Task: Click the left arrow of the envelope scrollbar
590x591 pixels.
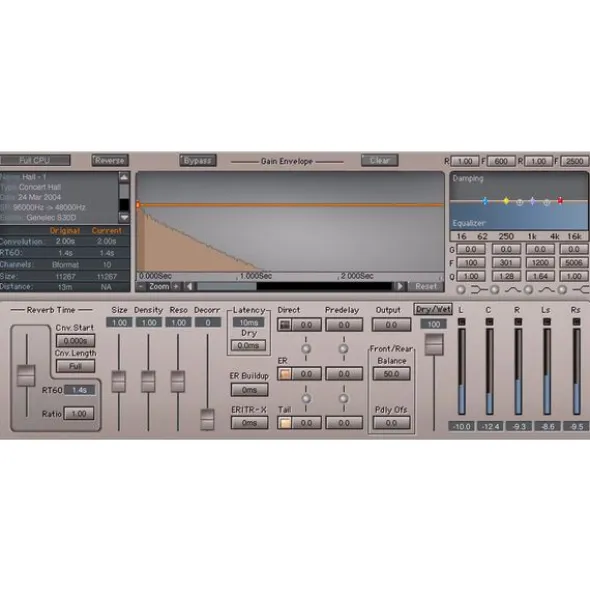Action: coord(190,286)
